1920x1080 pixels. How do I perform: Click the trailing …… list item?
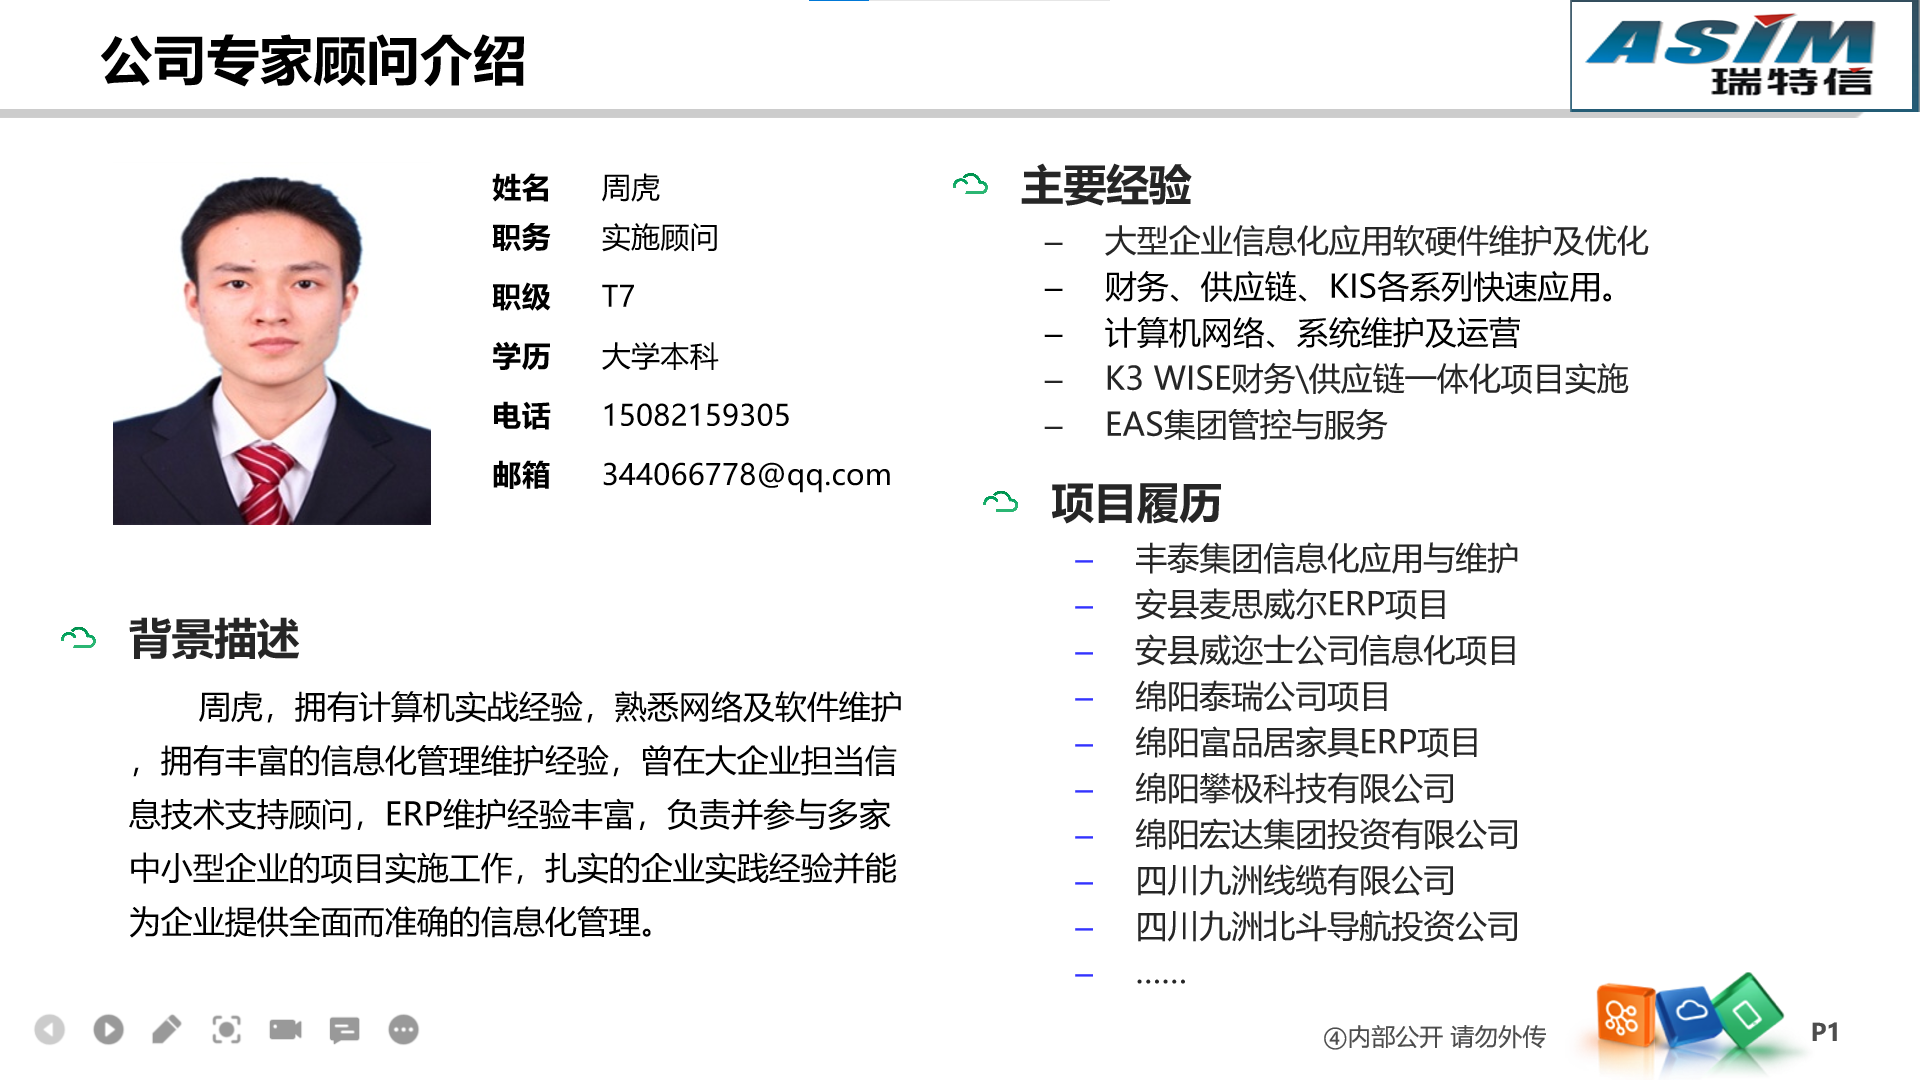point(1161,978)
